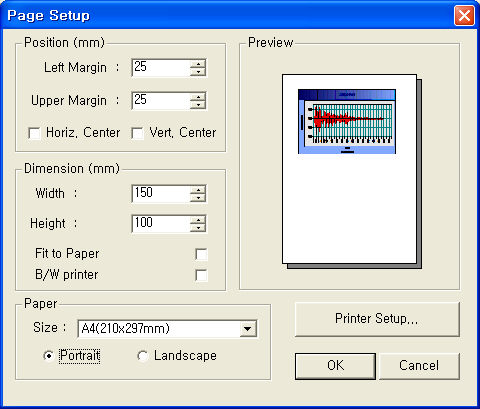Increase Upper Margin with up spinner arrow
480x409 pixels.
point(198,97)
